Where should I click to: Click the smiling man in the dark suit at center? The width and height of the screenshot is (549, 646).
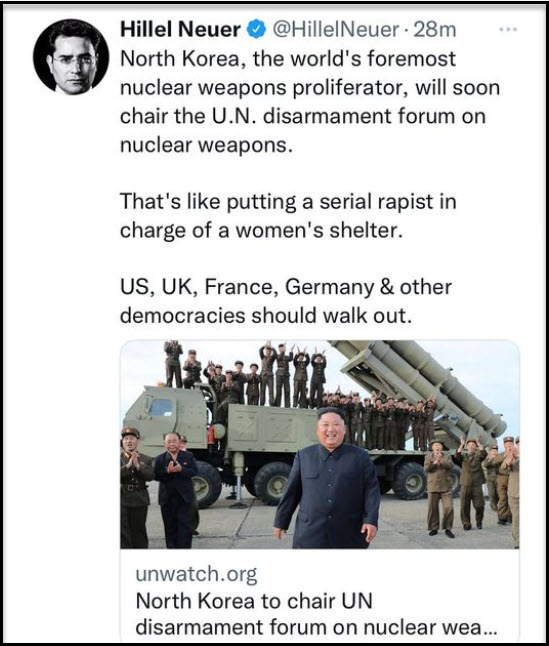(x=328, y=478)
